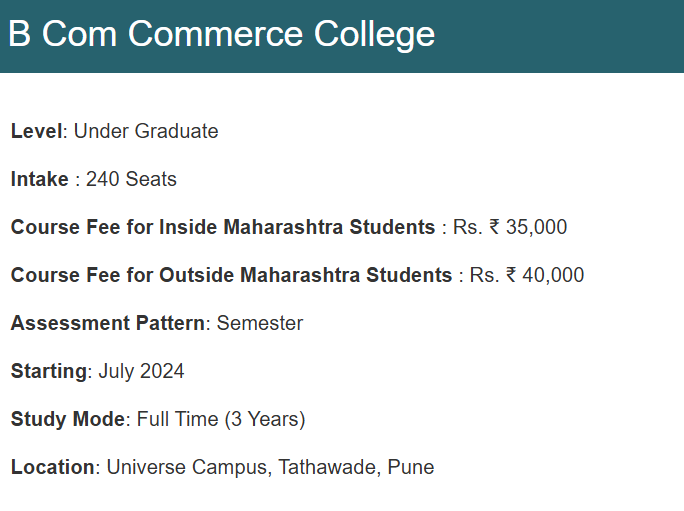Select Full Time (3 Years) text
The height and width of the screenshot is (511, 684).
click(x=221, y=419)
